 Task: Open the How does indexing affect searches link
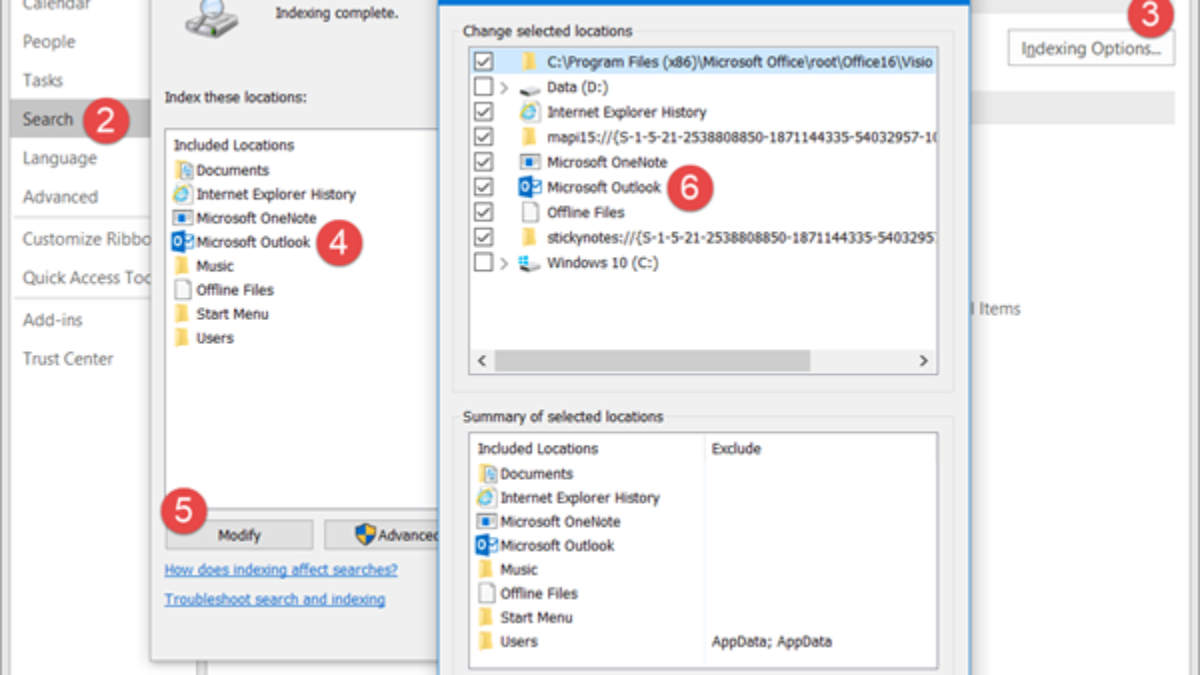pyautogui.click(x=281, y=570)
